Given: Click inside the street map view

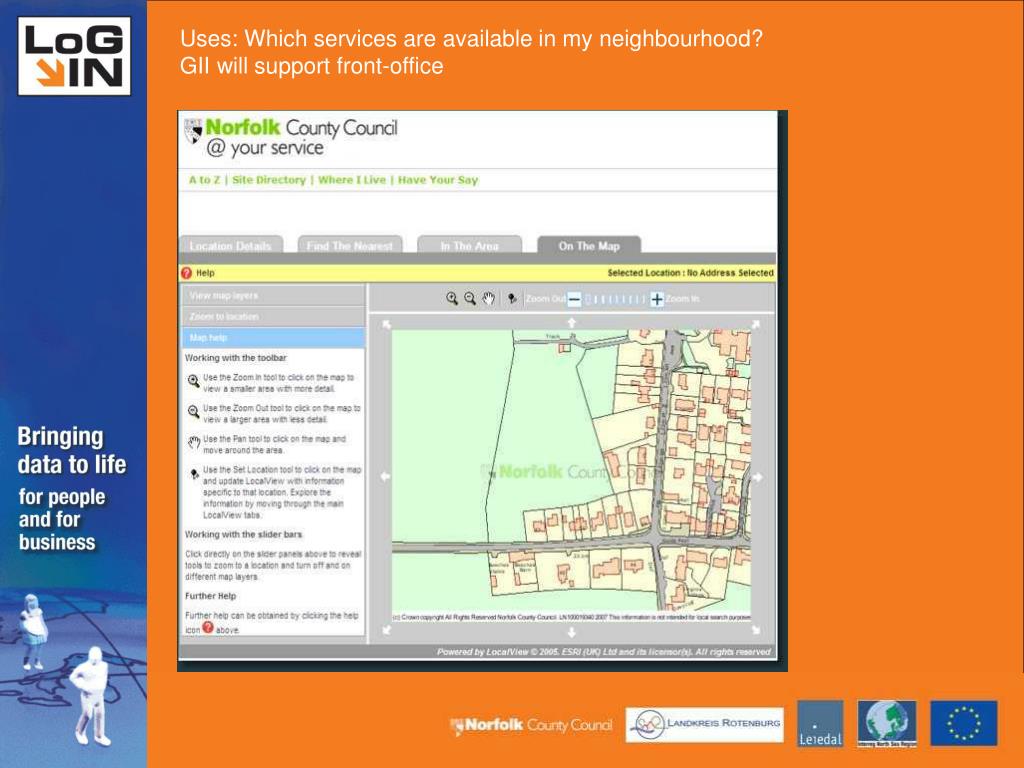Looking at the screenshot, I should tap(571, 470).
